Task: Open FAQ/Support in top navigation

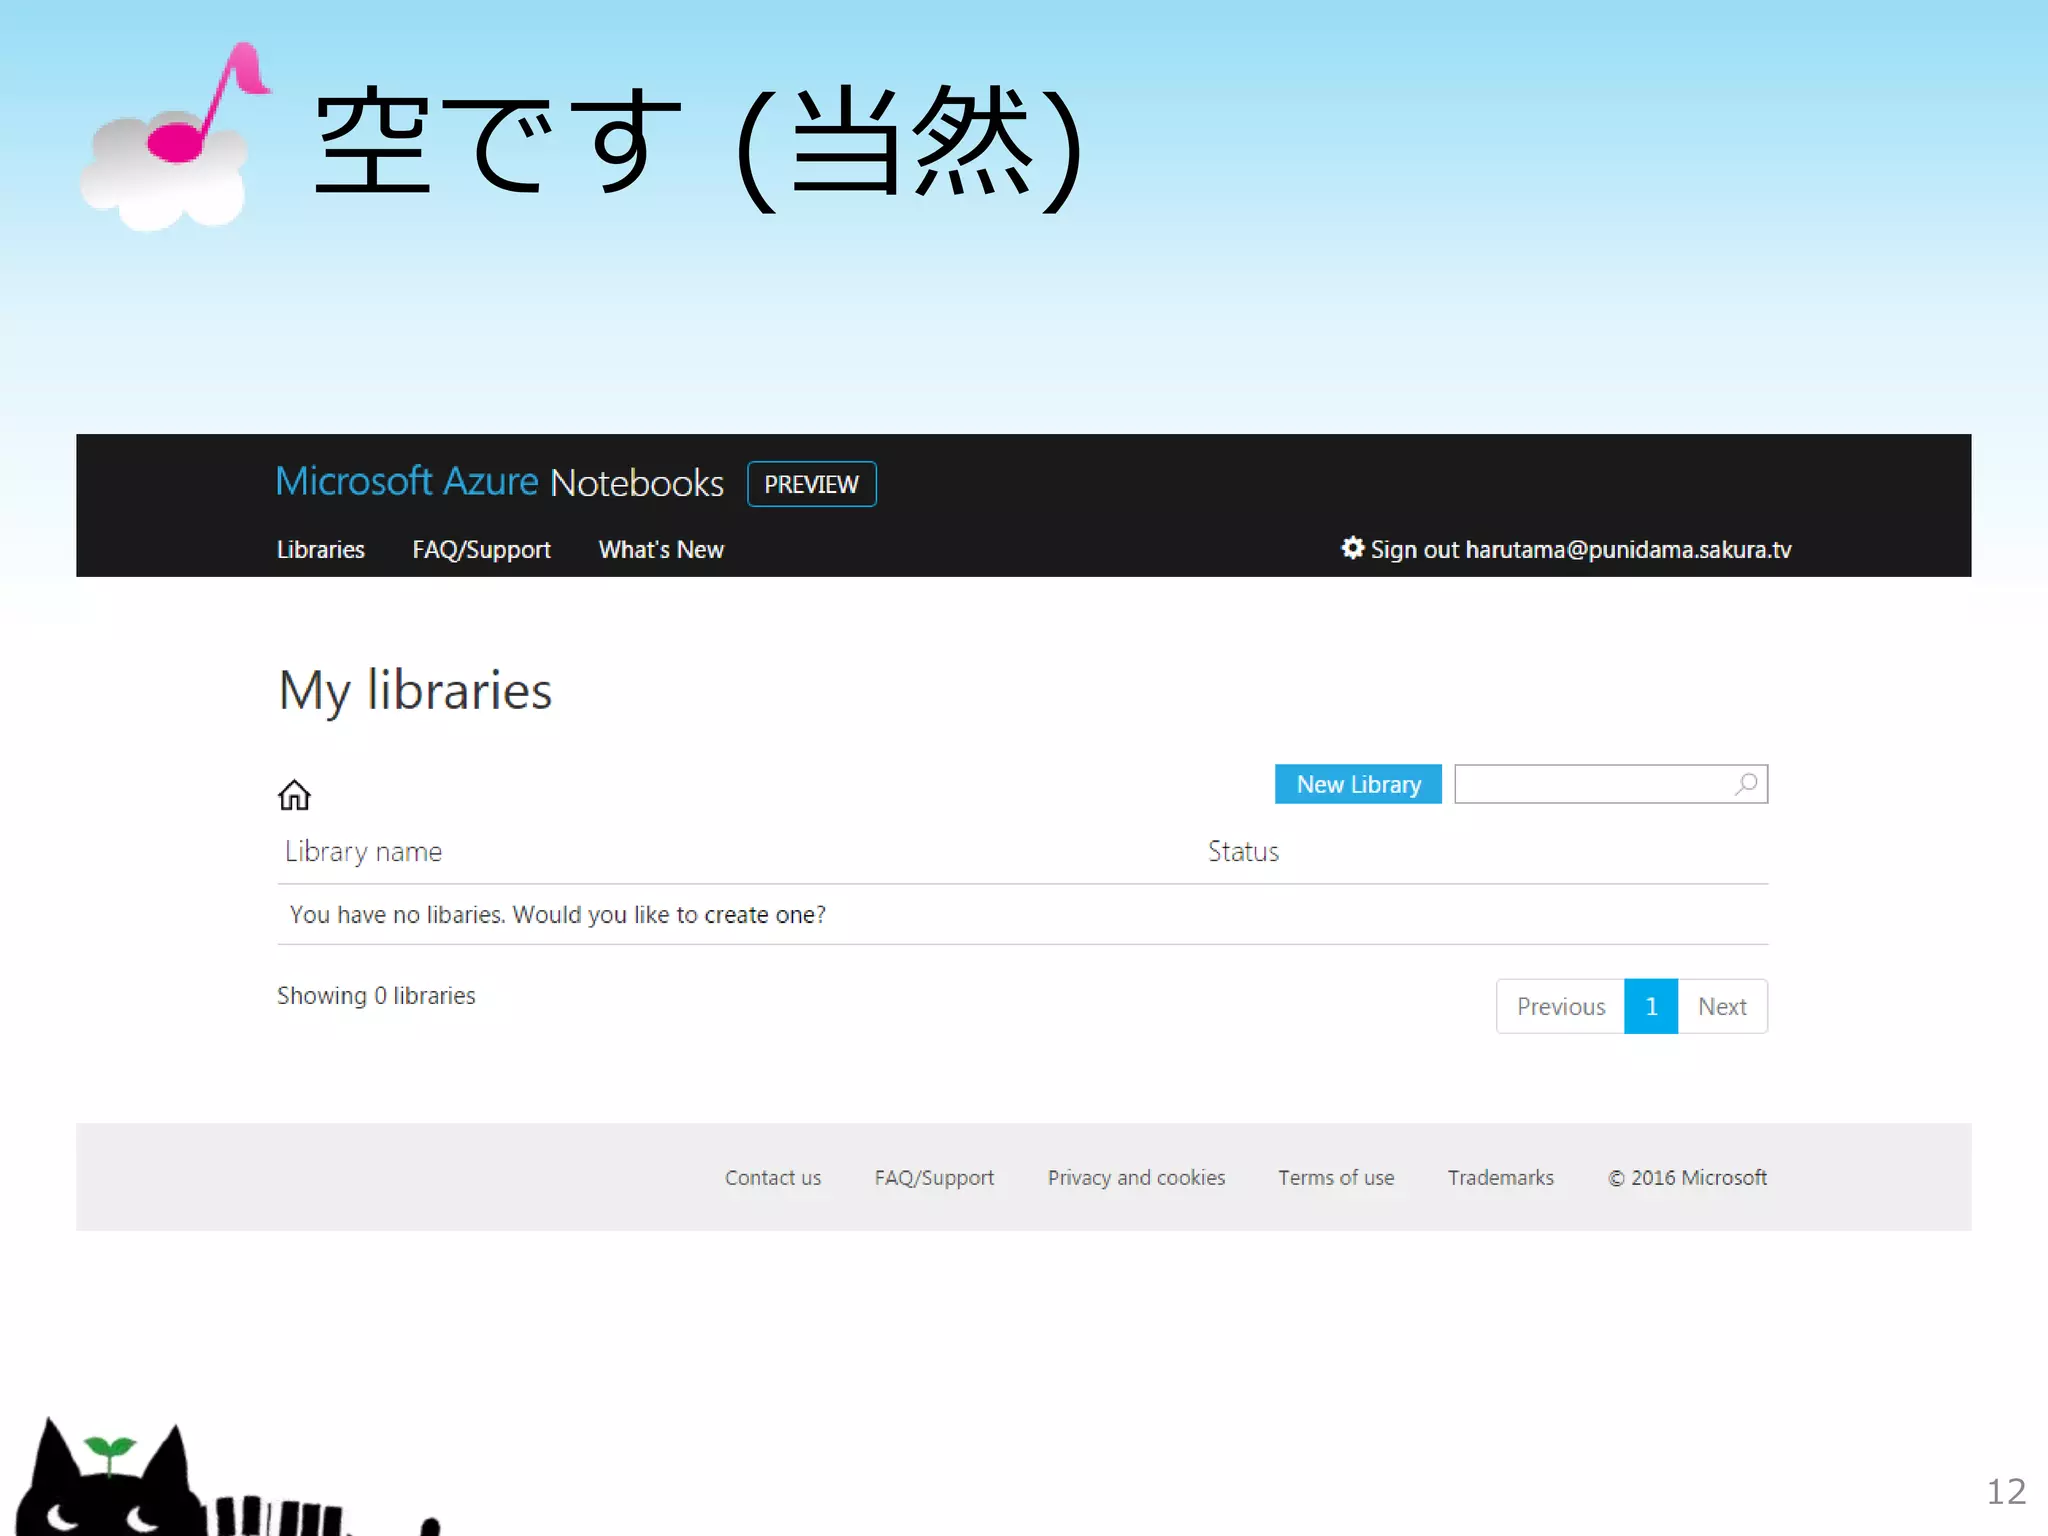Action: [x=481, y=550]
